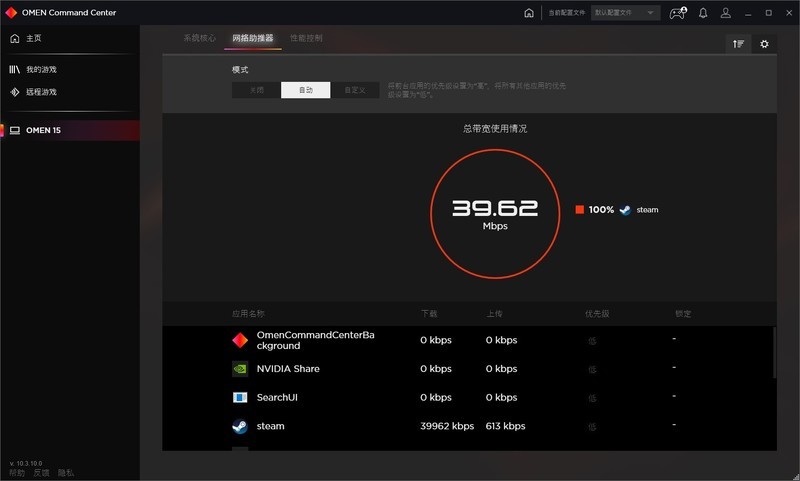This screenshot has height=481, width=800.
Task: Close the OMEN Command Center window
Action: (789, 13)
